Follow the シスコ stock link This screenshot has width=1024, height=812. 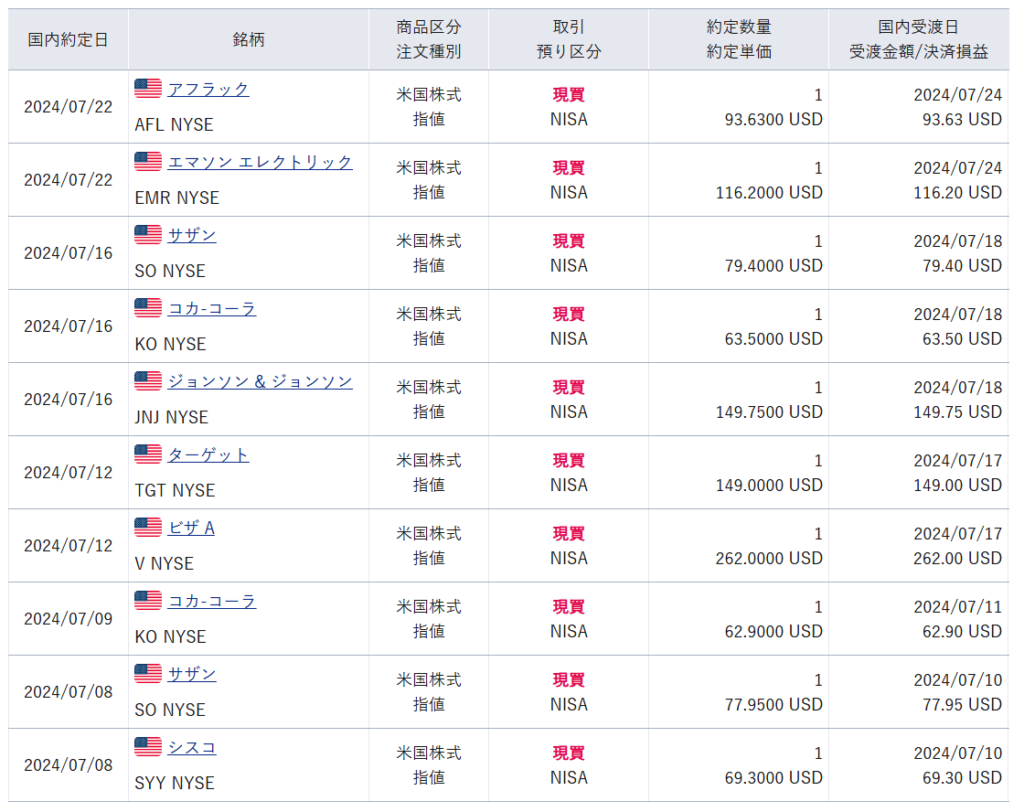point(192,747)
